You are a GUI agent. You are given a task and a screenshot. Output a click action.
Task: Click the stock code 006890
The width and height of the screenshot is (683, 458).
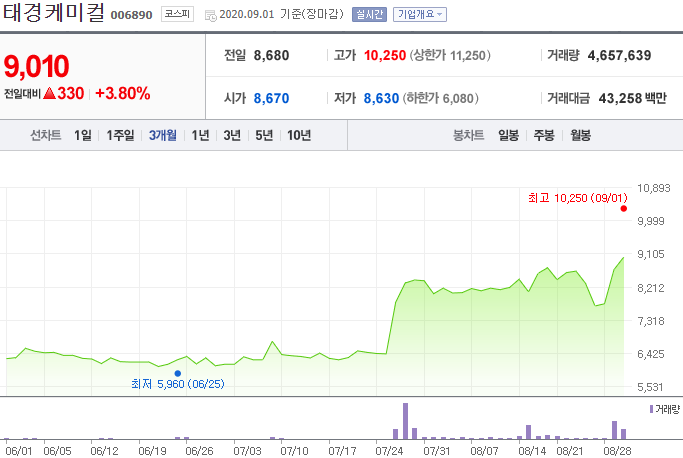(x=132, y=15)
